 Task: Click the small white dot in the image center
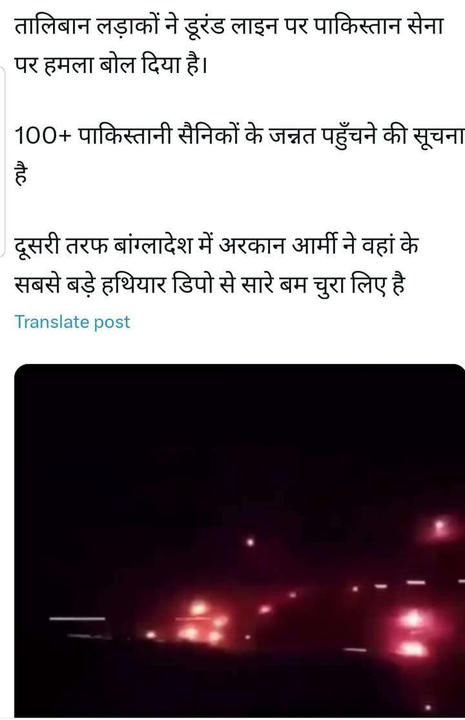coord(250,542)
